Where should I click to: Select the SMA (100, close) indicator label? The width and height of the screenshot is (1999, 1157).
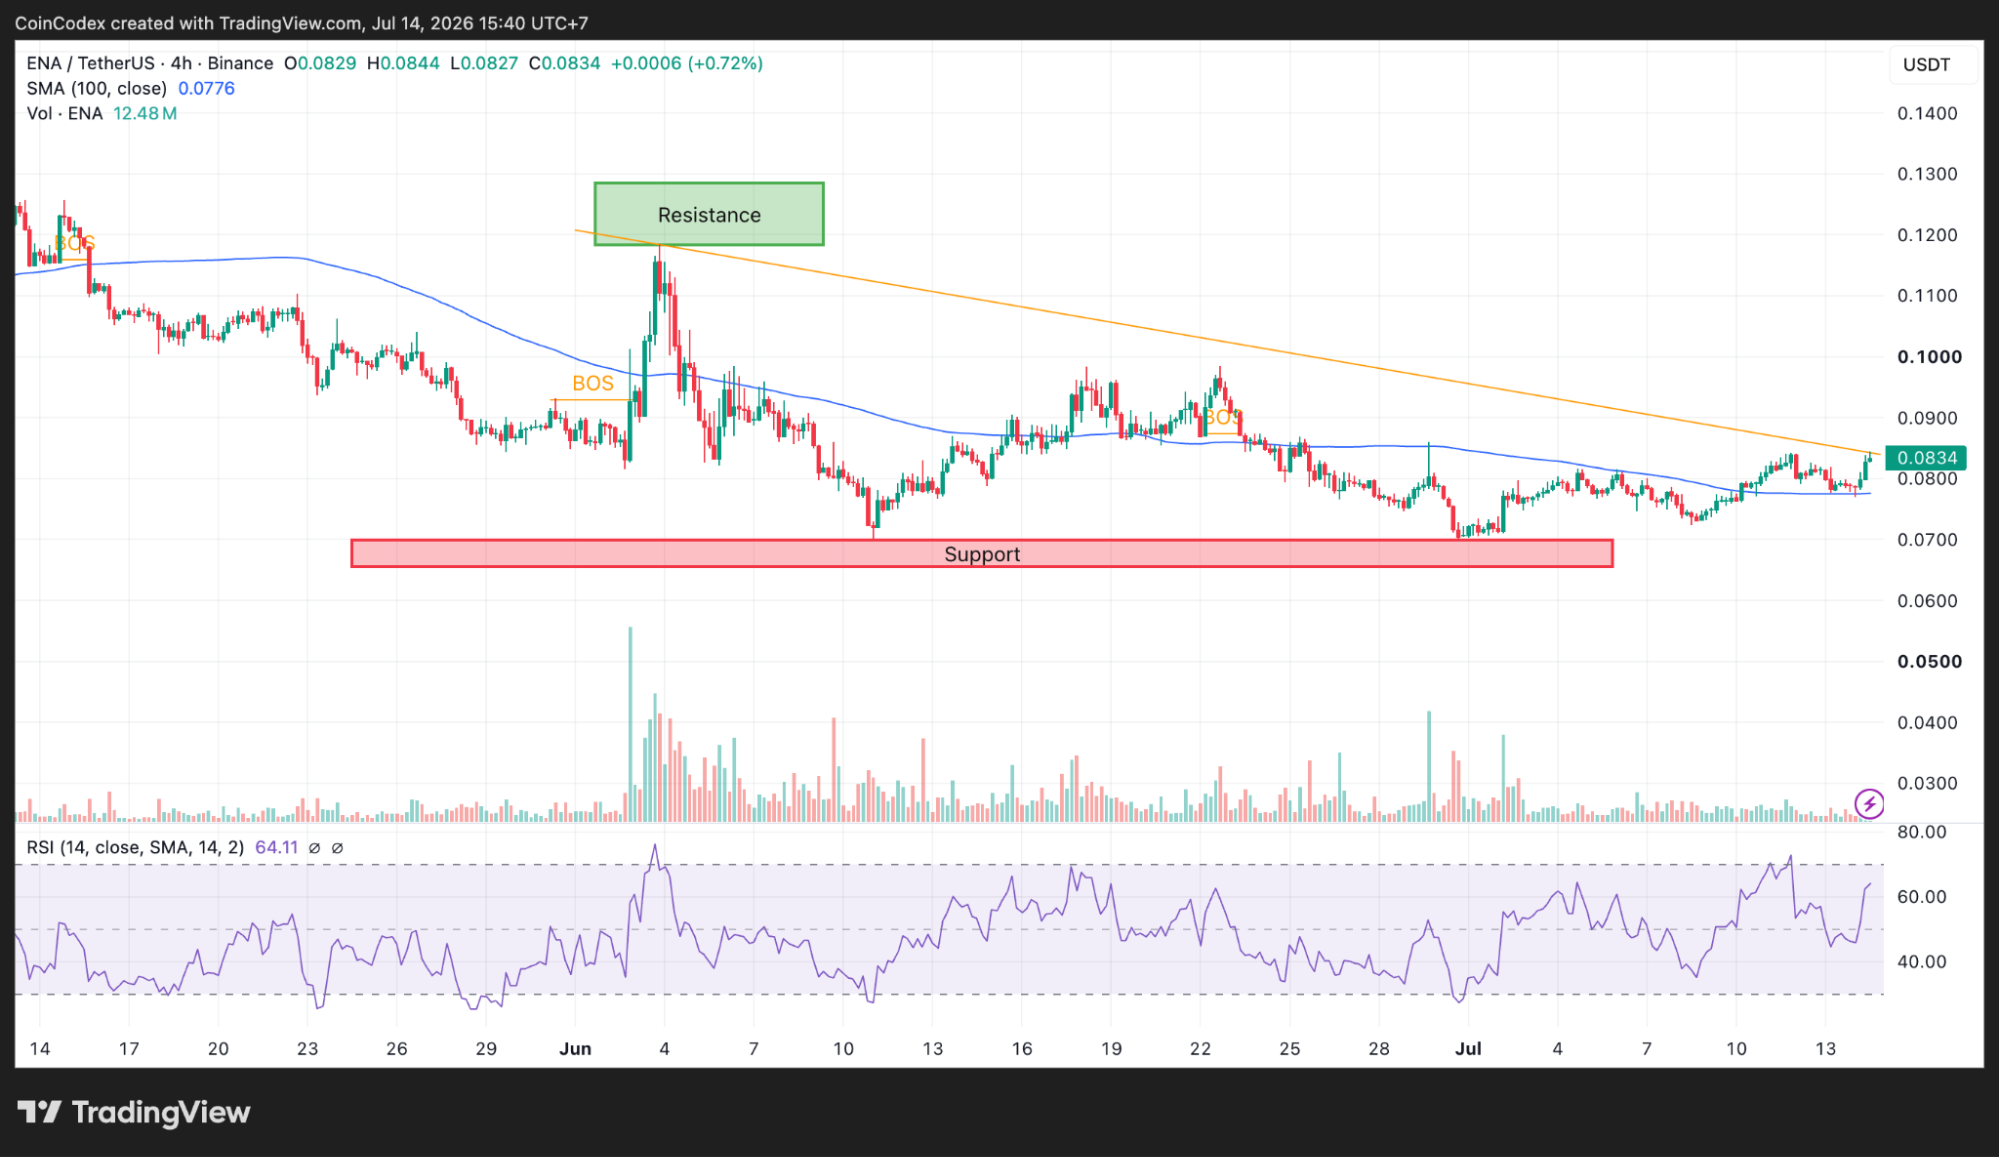point(96,88)
